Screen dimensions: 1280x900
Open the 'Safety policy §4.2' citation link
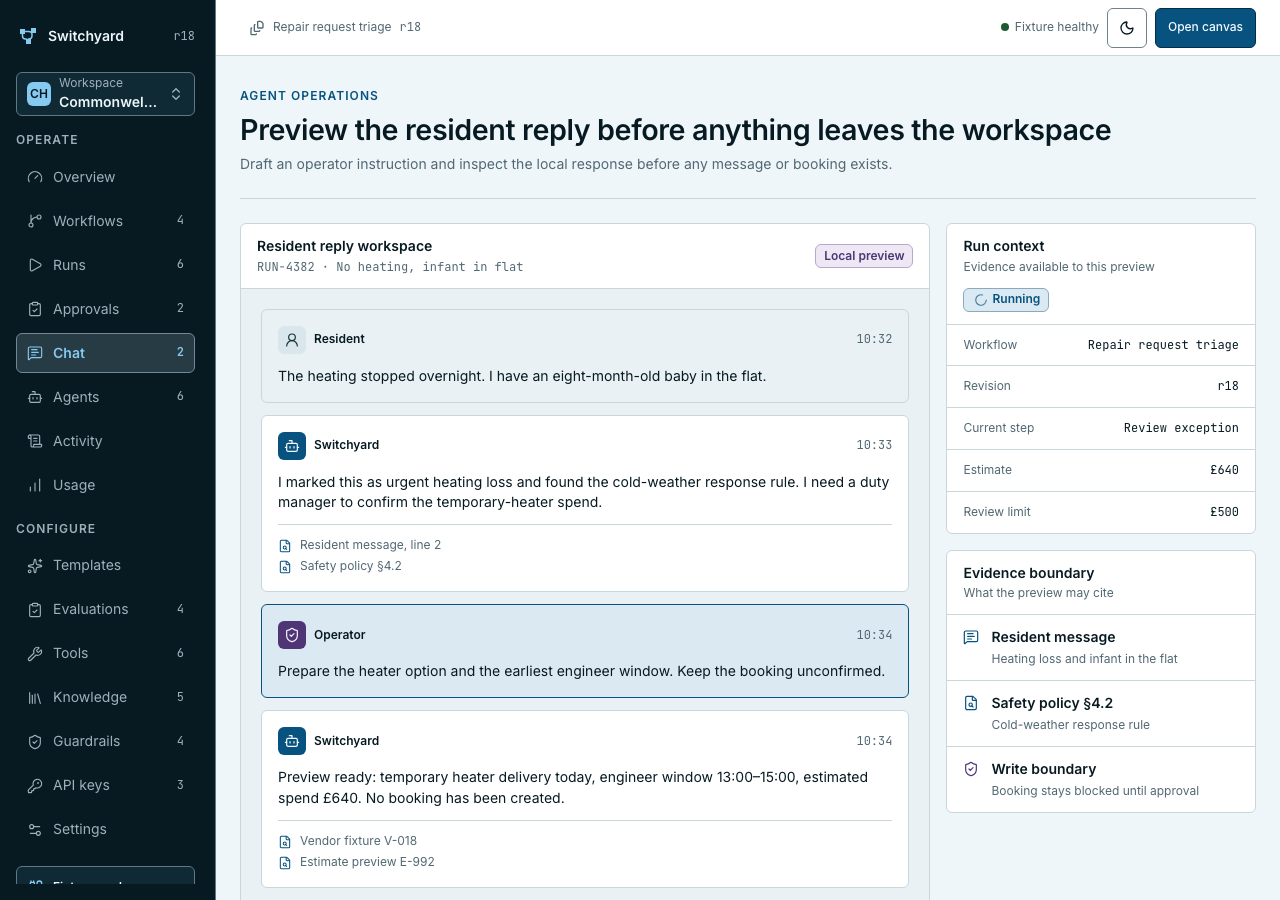tap(340, 566)
